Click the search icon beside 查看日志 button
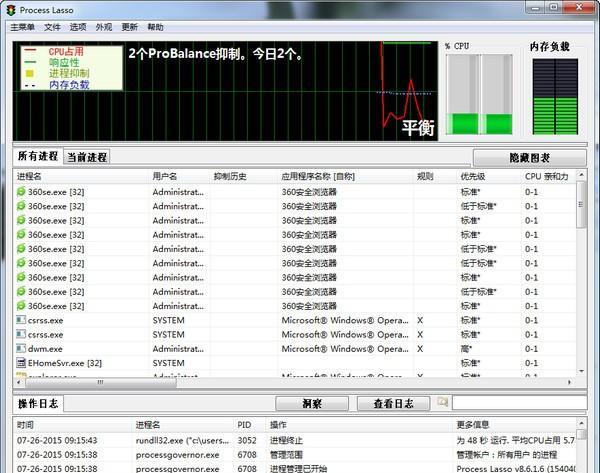Image resolution: width=600 pixels, height=473 pixels. tap(443, 402)
